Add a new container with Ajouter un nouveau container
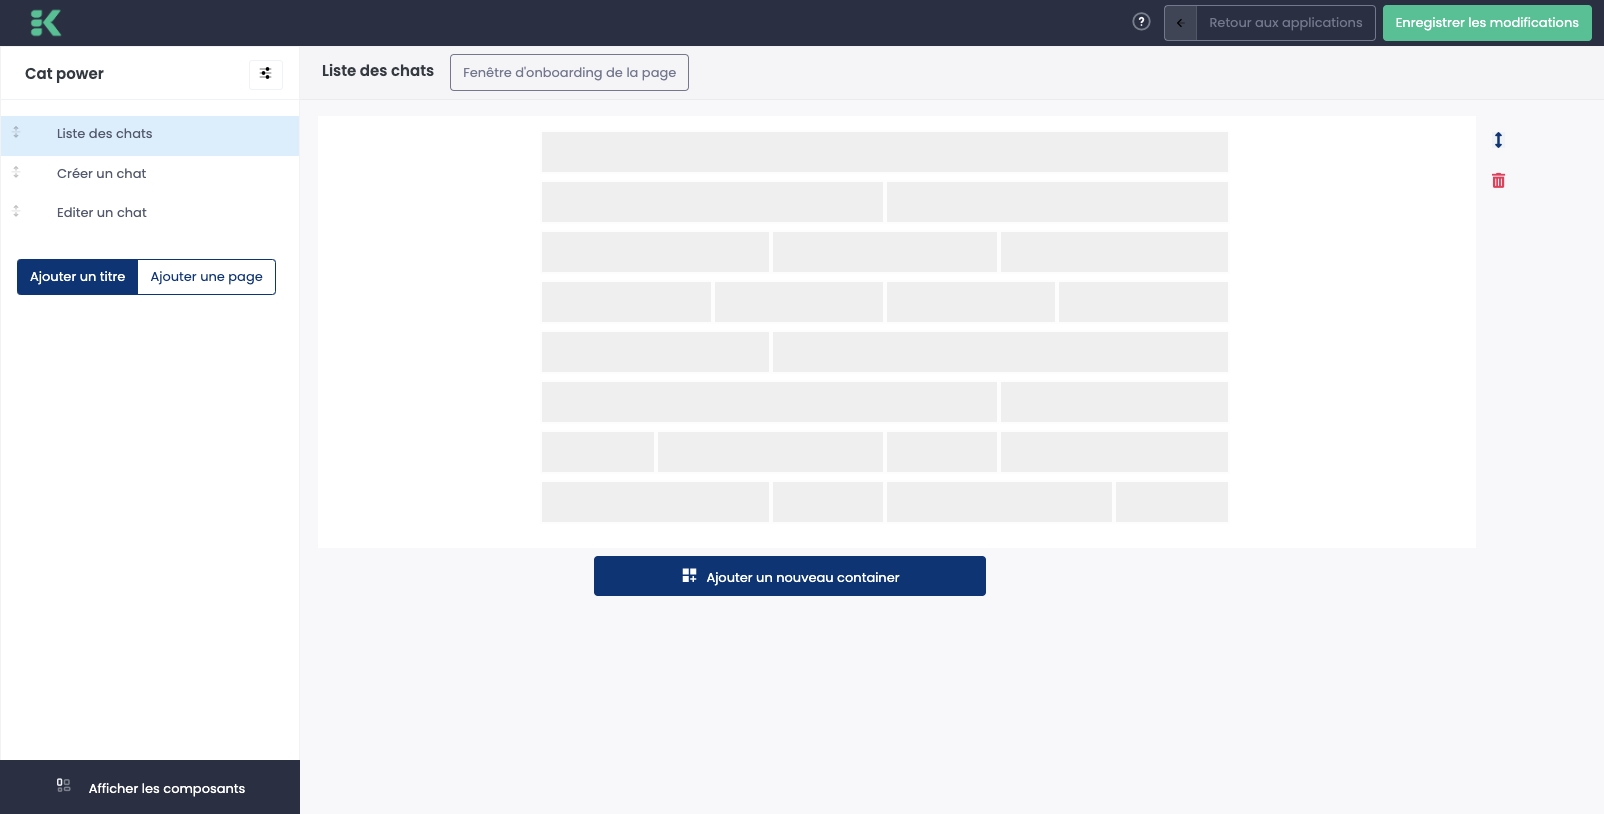 point(789,577)
